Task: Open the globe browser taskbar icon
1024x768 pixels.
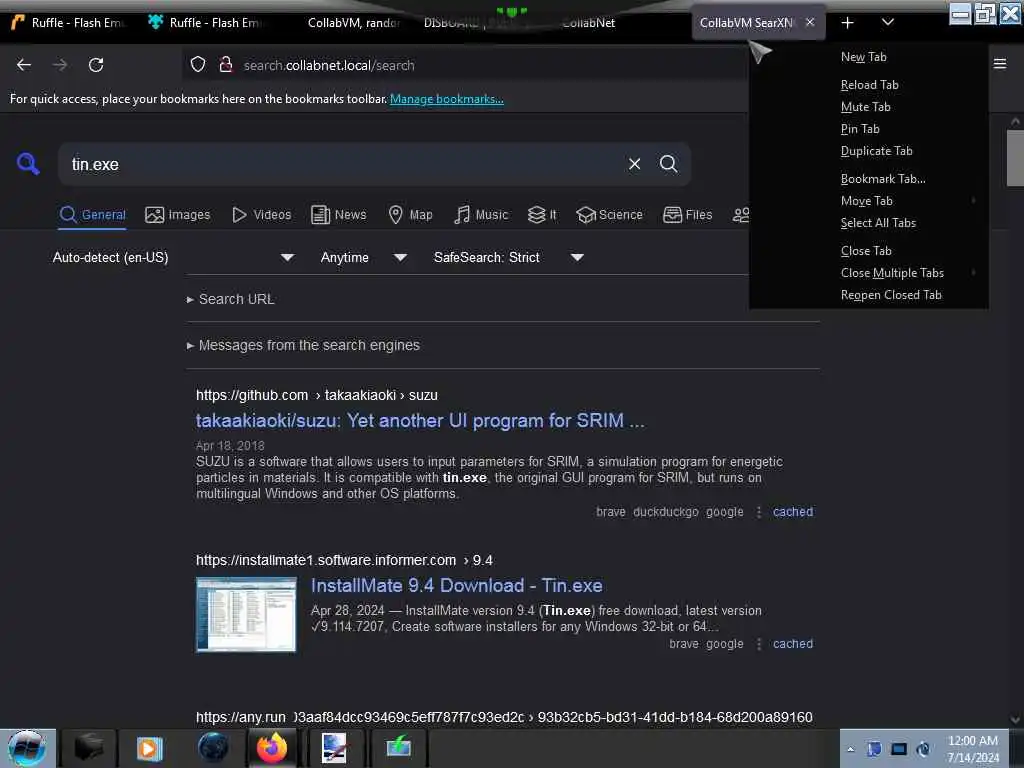Action: pyautogui.click(x=213, y=748)
